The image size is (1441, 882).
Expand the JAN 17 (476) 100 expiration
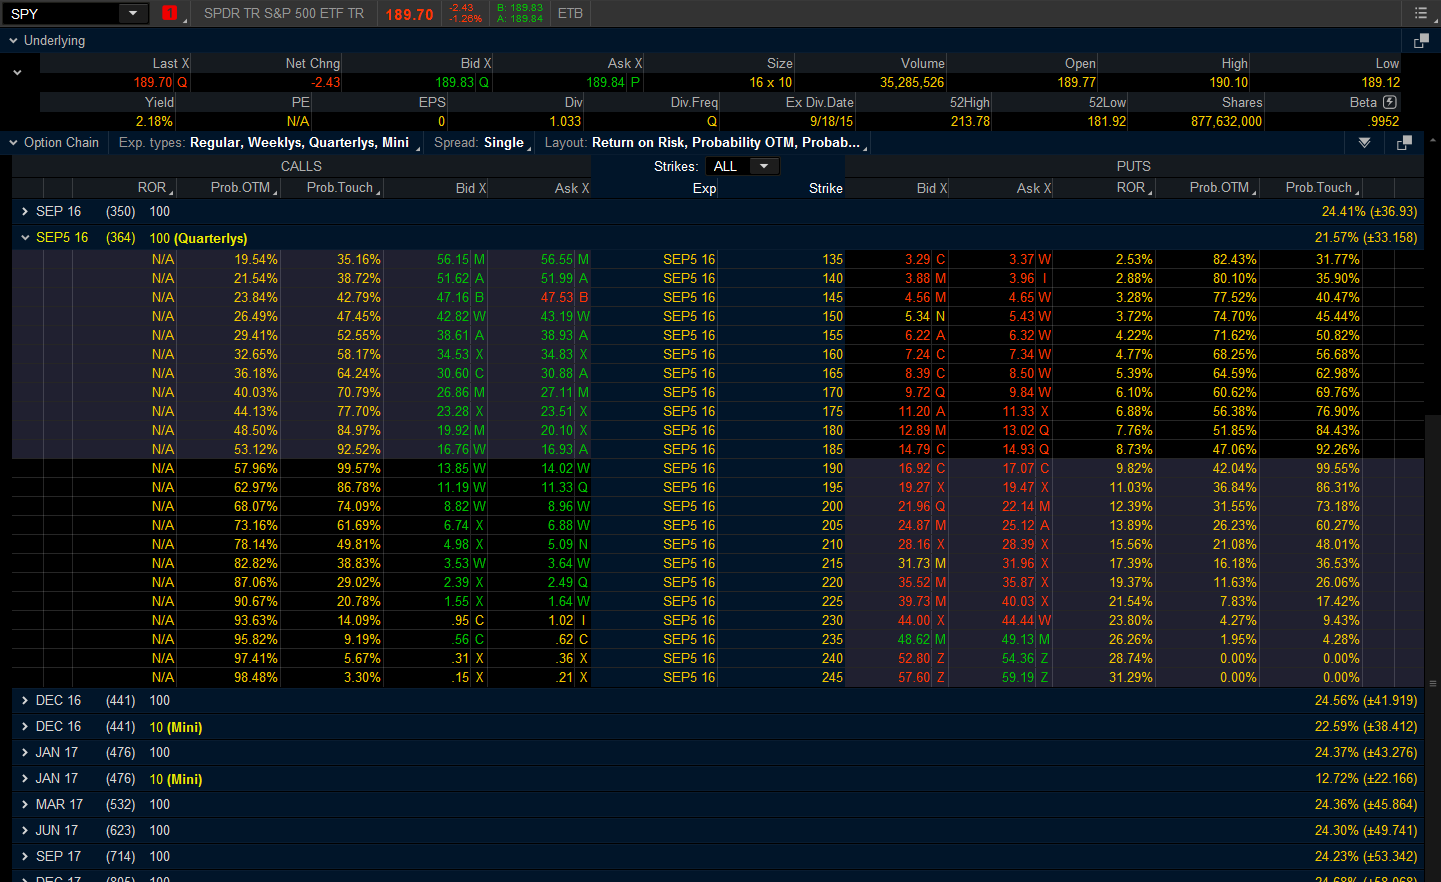pos(25,752)
